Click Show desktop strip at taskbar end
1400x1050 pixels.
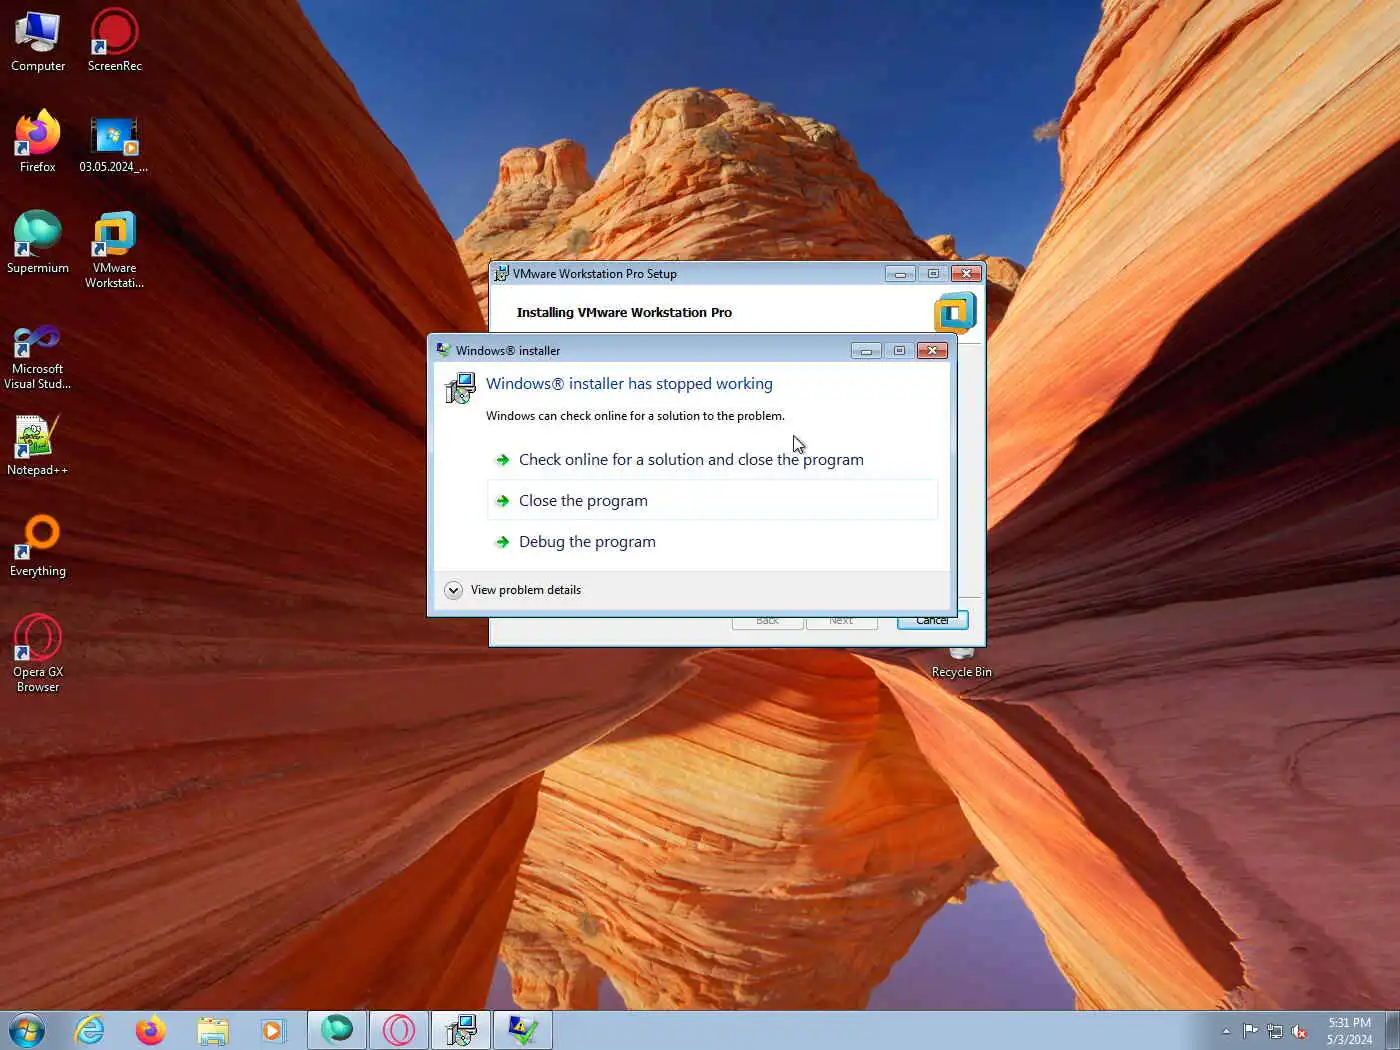point(1392,1030)
